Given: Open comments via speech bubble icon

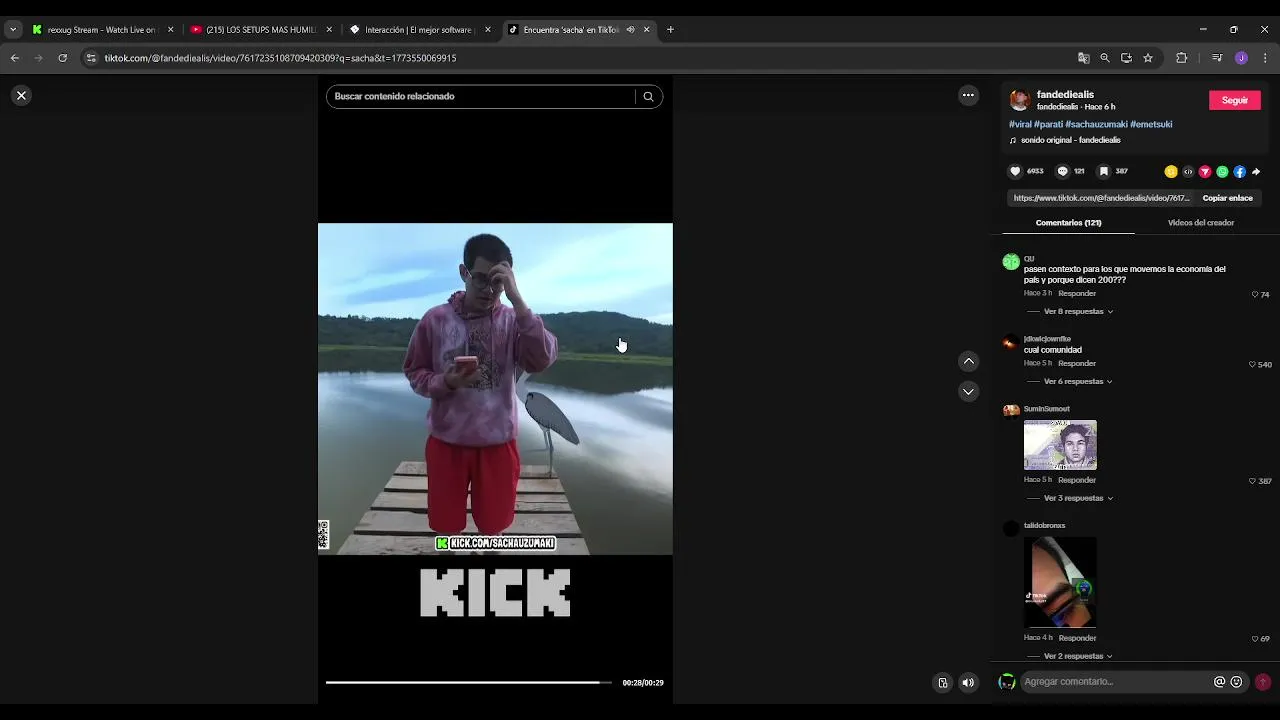Looking at the screenshot, I should (1062, 171).
